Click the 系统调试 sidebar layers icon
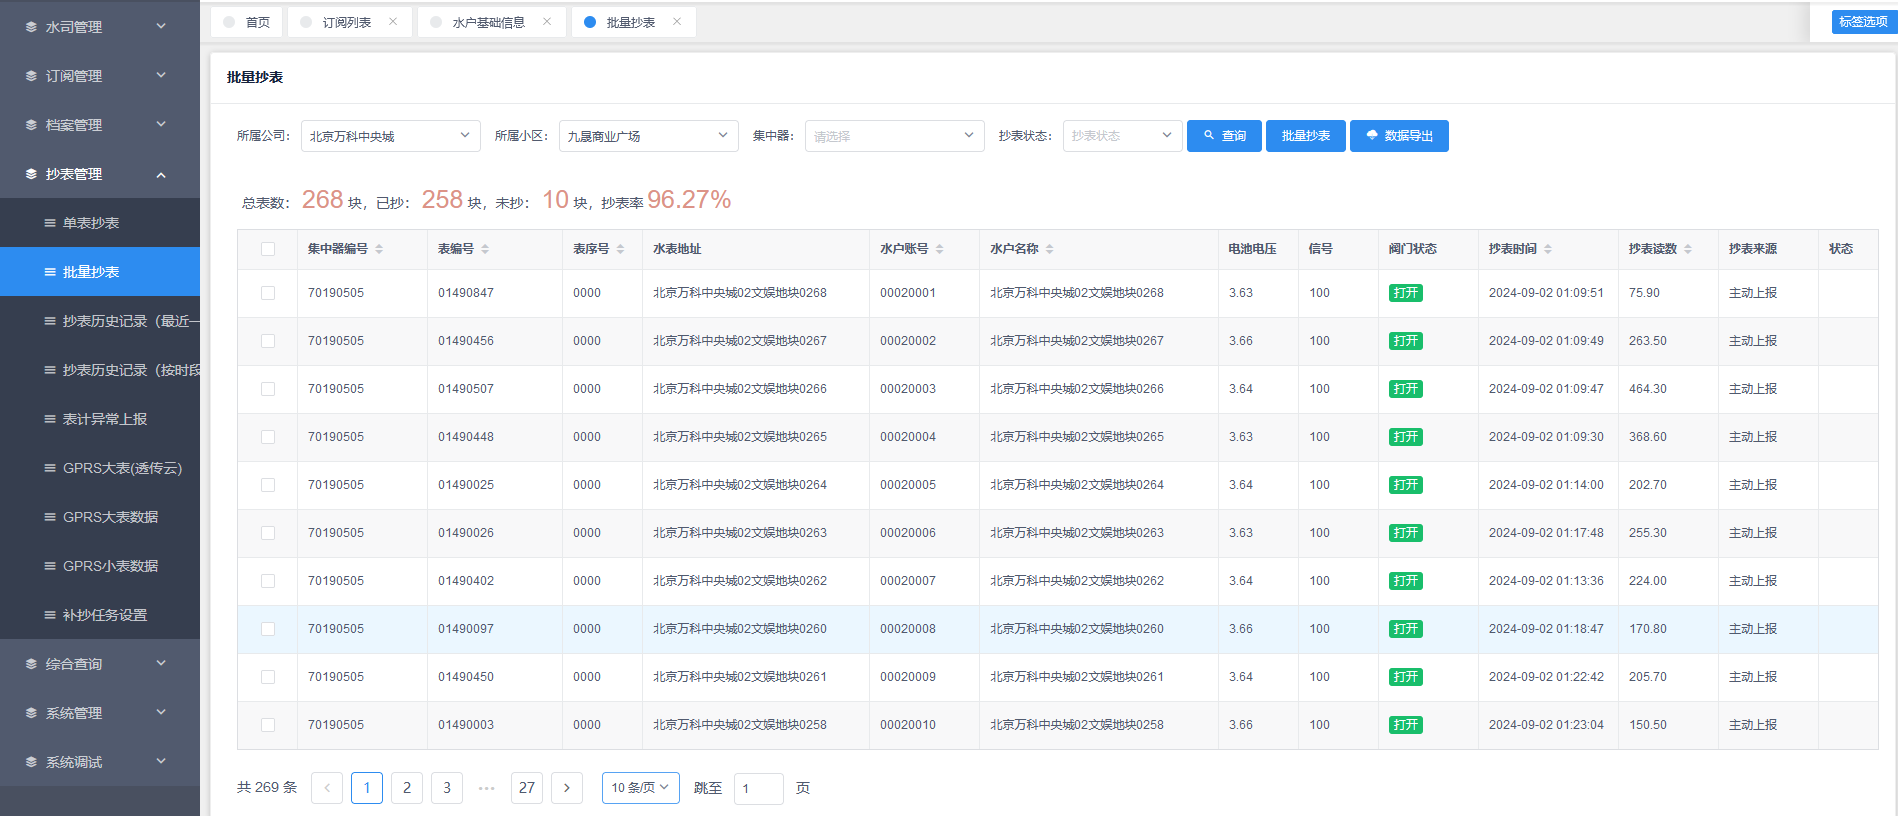Image resolution: width=1898 pixels, height=816 pixels. pyautogui.click(x=31, y=762)
